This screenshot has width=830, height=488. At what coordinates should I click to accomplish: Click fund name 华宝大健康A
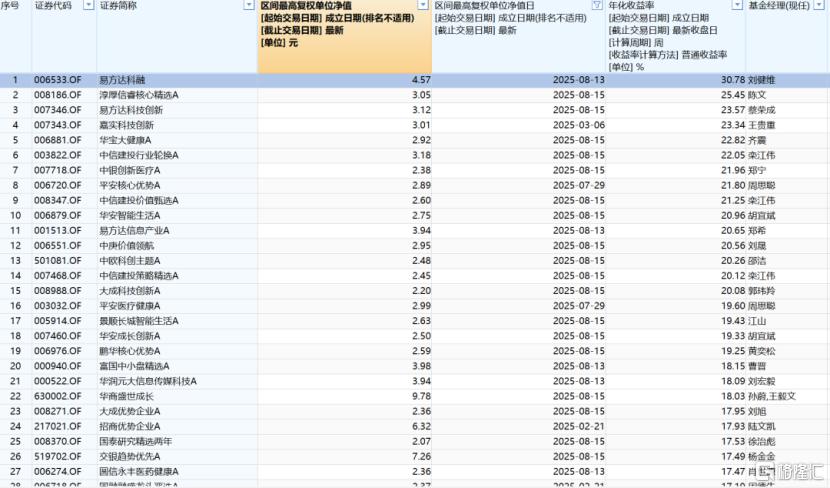point(125,140)
